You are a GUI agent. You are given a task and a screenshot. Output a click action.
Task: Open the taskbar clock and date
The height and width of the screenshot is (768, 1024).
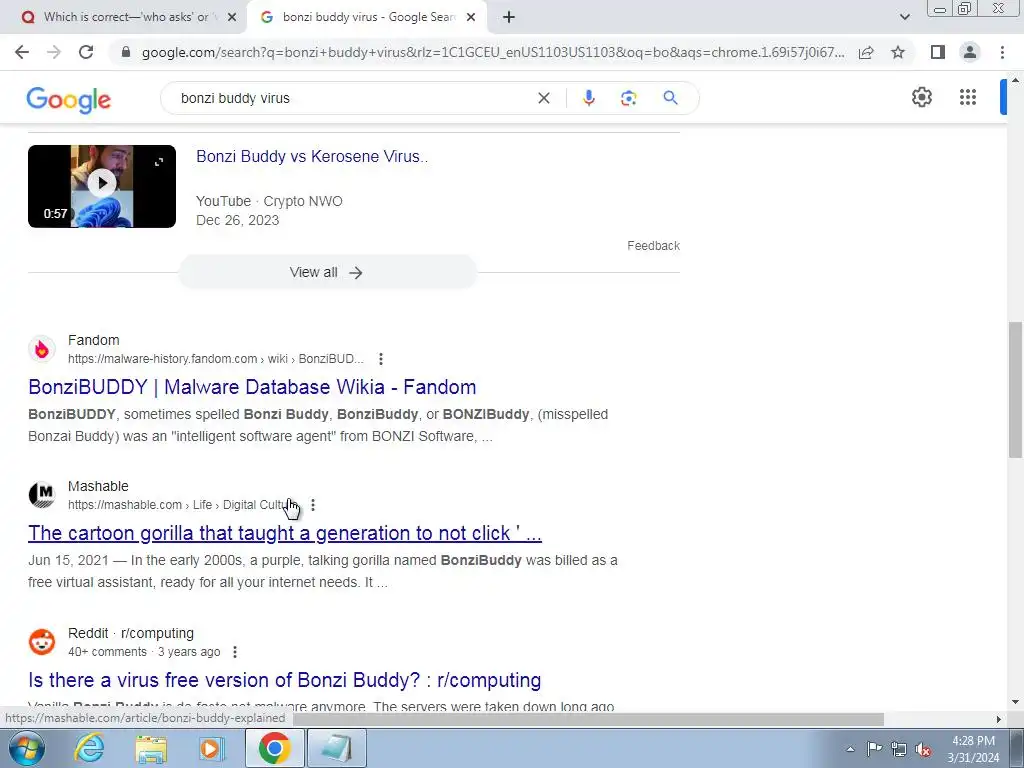tap(973, 749)
